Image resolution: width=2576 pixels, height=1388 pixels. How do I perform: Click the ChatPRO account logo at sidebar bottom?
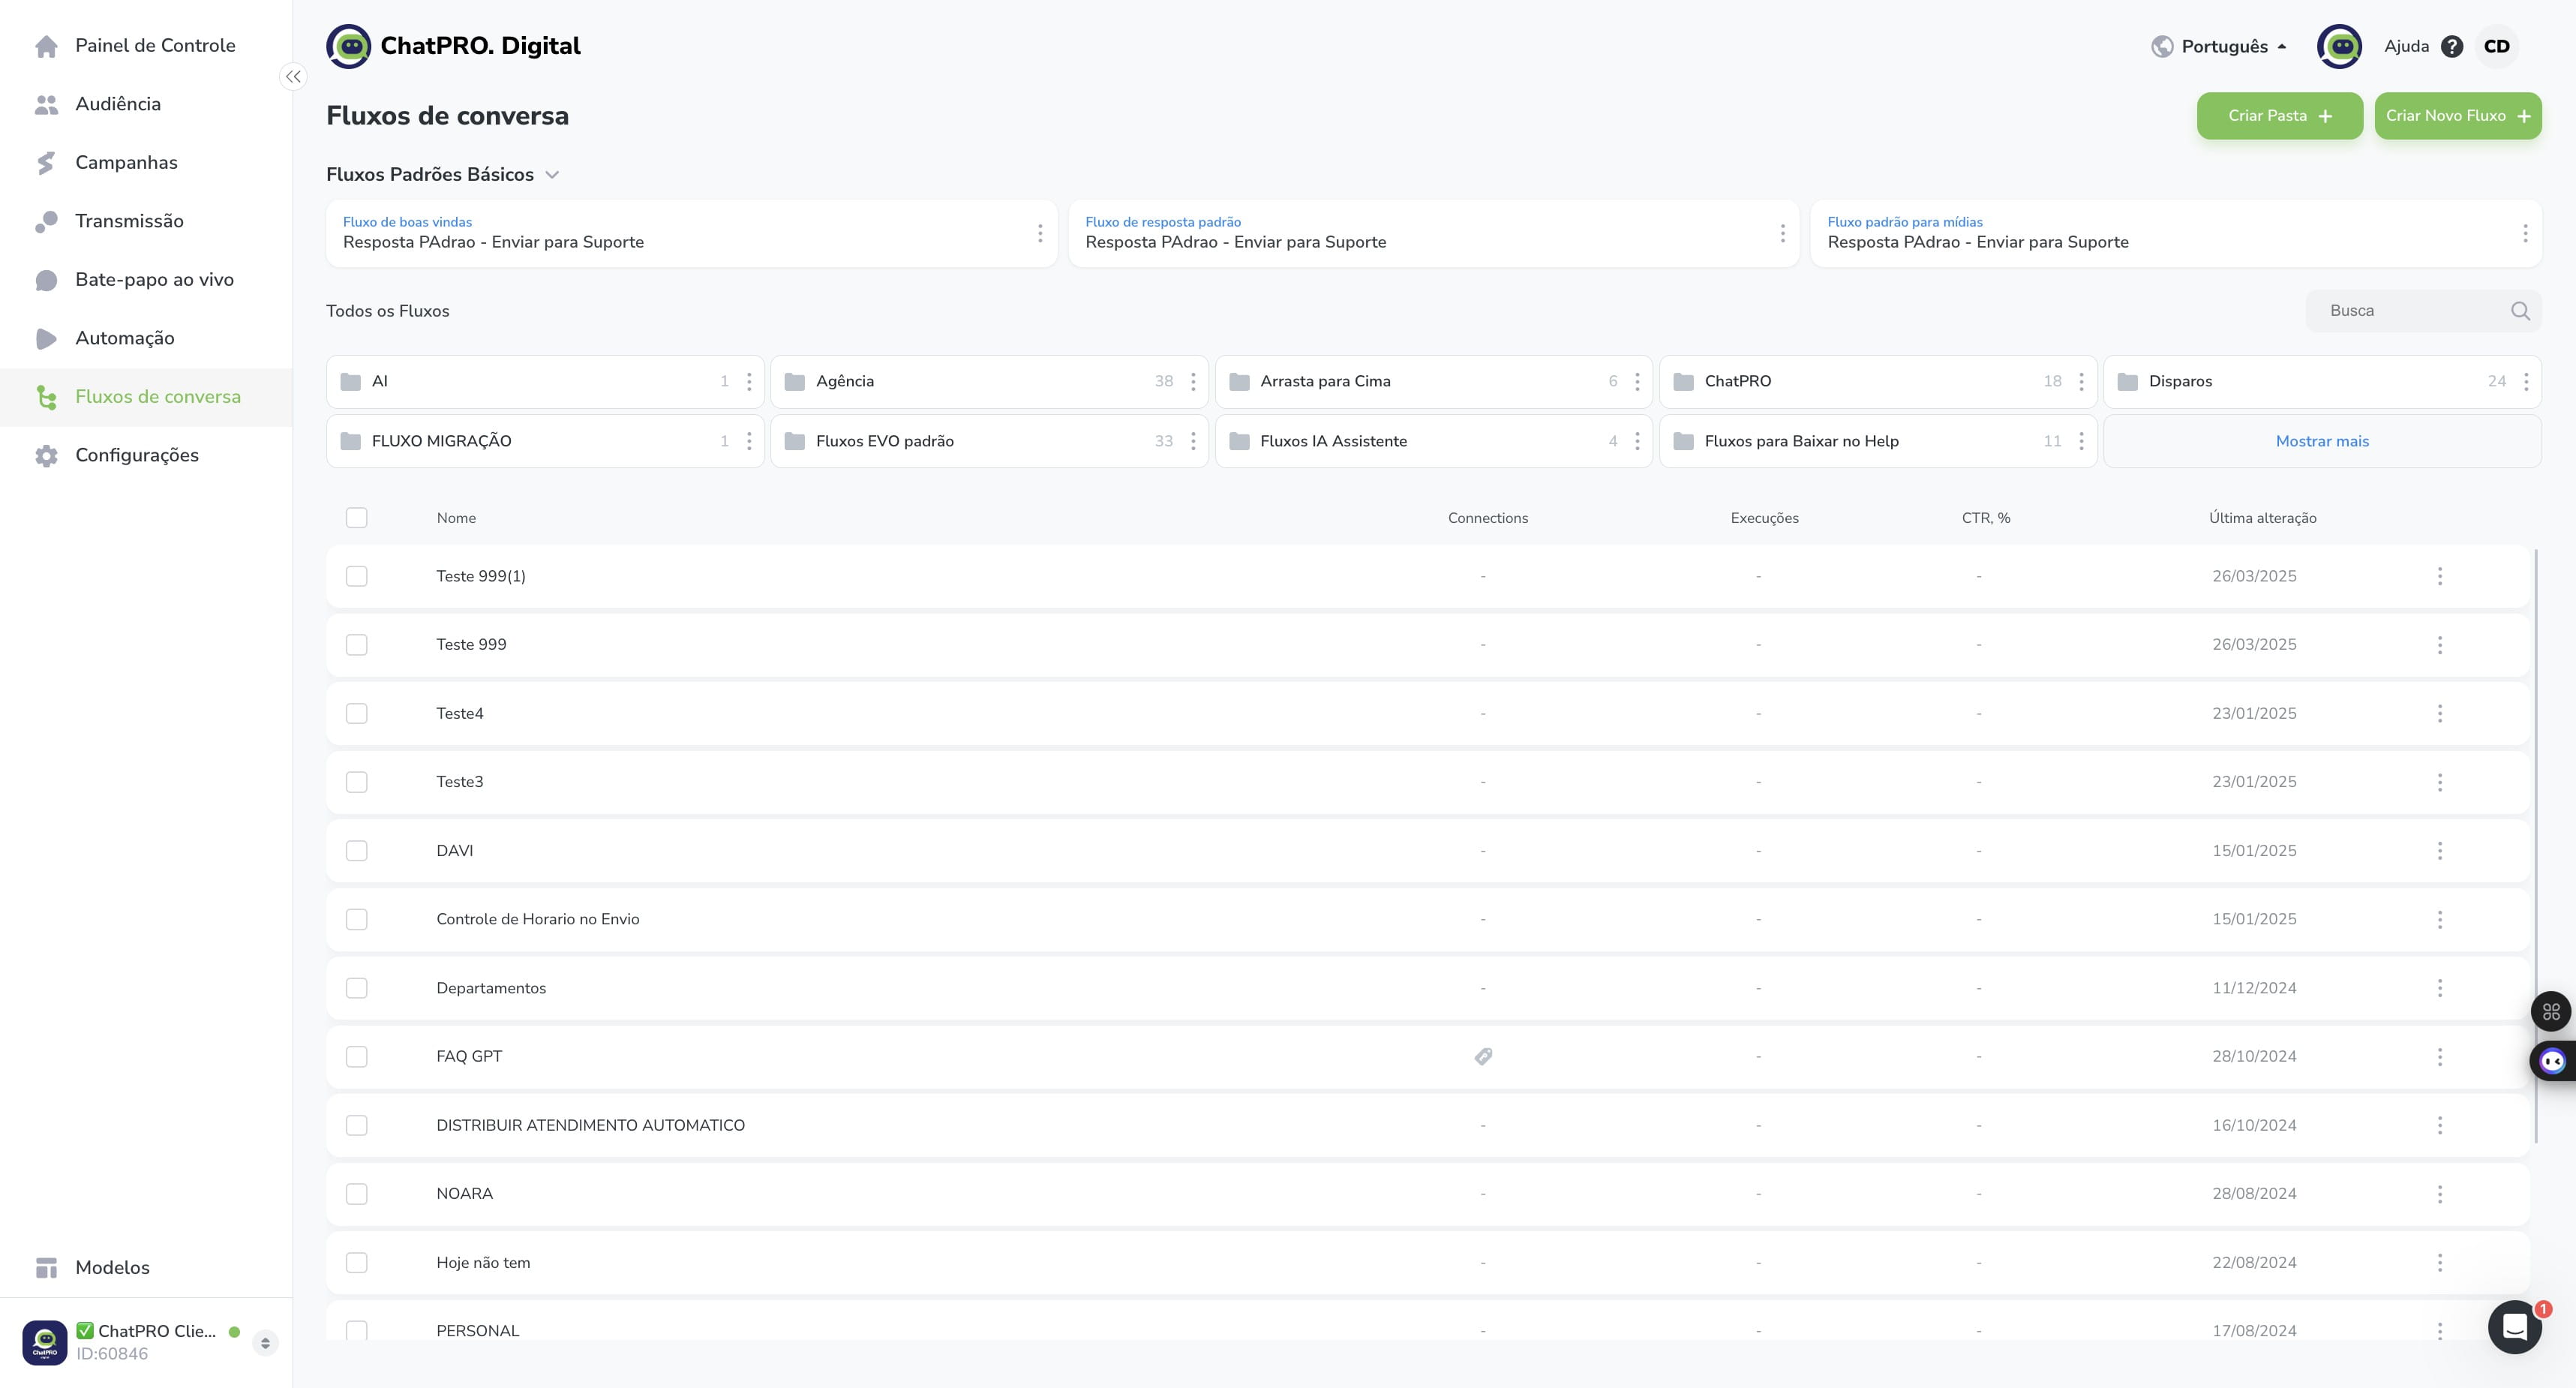coord(45,1342)
